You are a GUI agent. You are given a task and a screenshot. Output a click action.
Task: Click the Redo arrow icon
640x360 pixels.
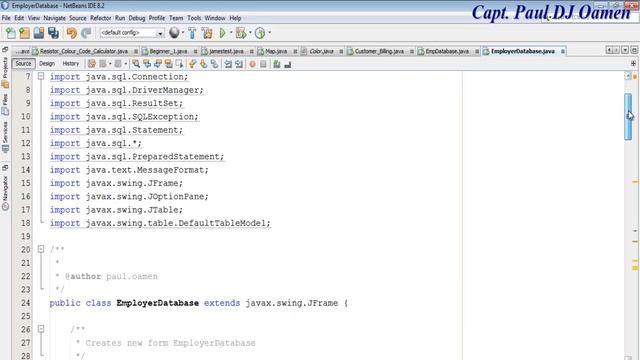(x=86, y=33)
